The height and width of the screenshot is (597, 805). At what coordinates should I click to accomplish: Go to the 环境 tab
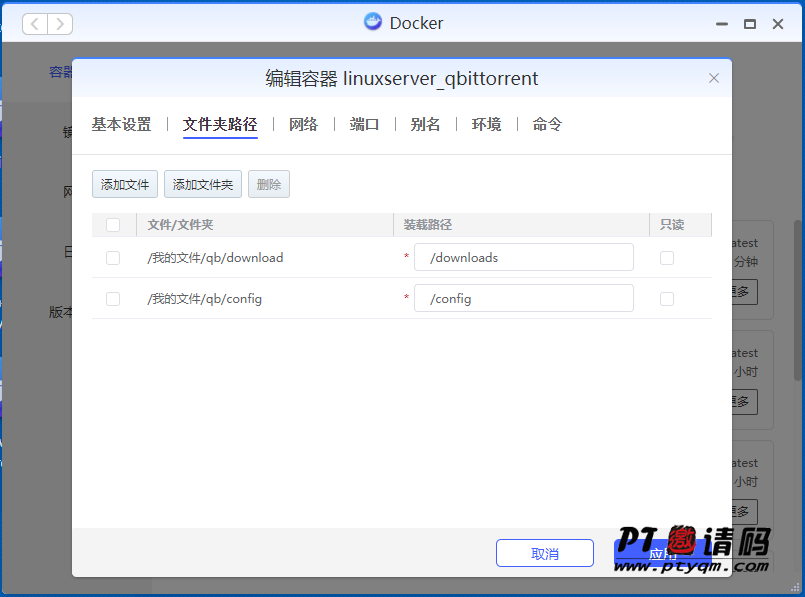486,124
